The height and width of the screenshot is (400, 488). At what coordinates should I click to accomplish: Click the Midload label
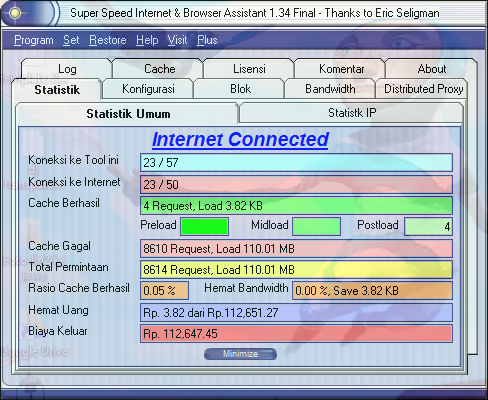point(270,225)
